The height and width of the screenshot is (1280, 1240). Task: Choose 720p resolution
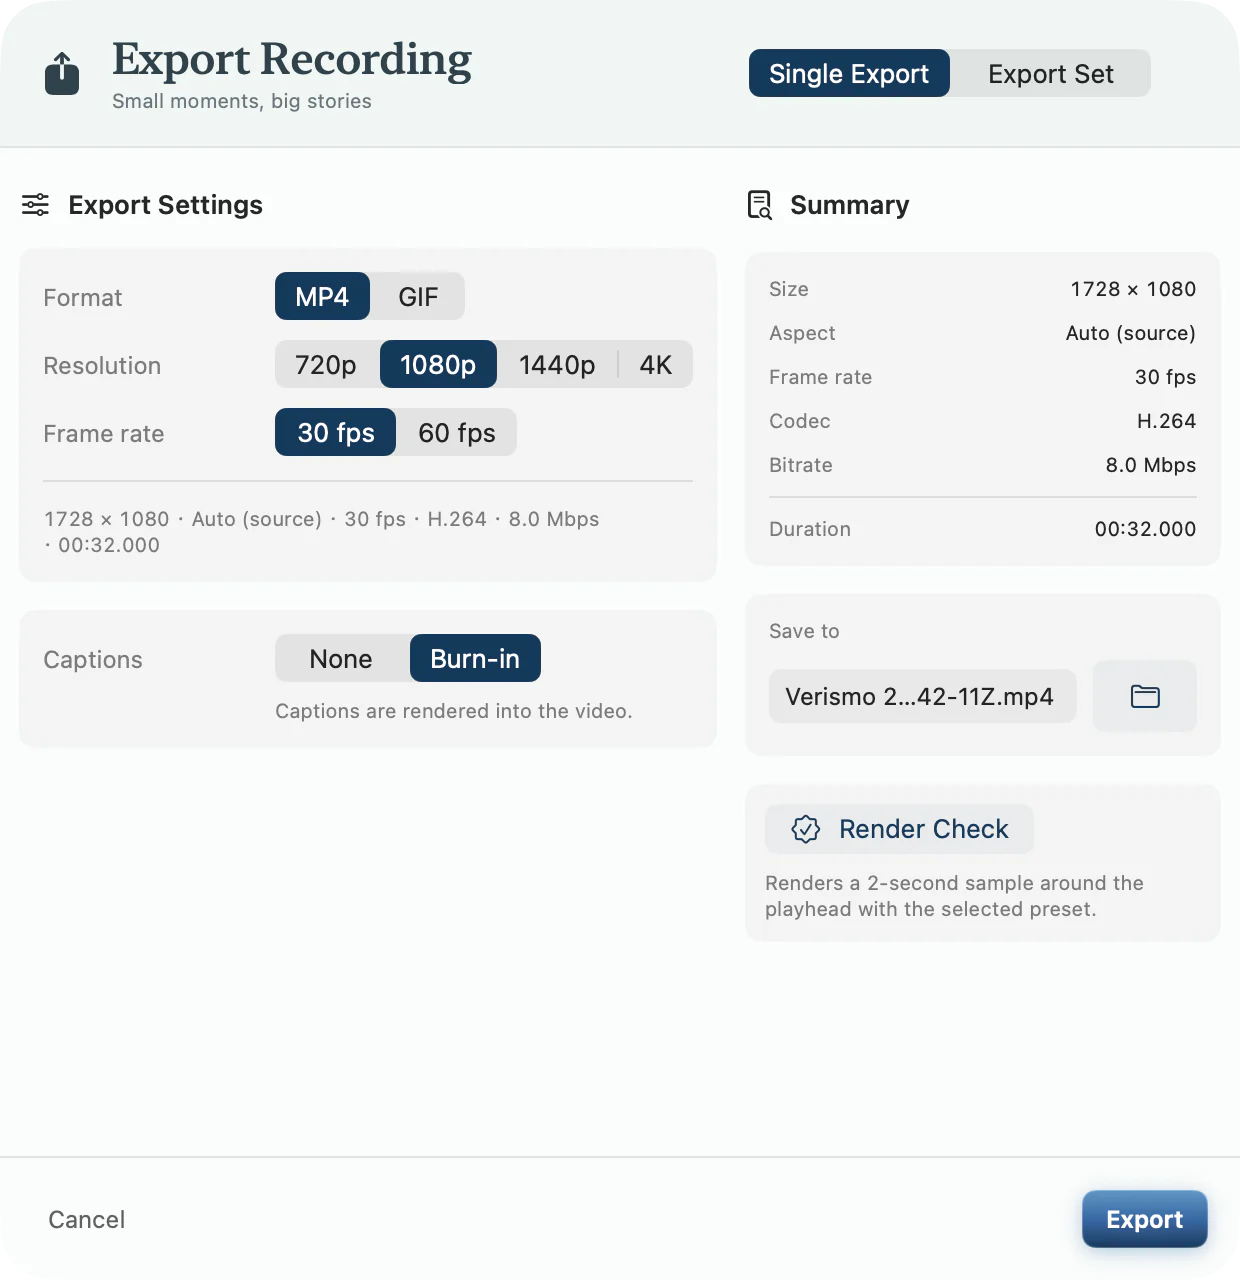tap(326, 364)
